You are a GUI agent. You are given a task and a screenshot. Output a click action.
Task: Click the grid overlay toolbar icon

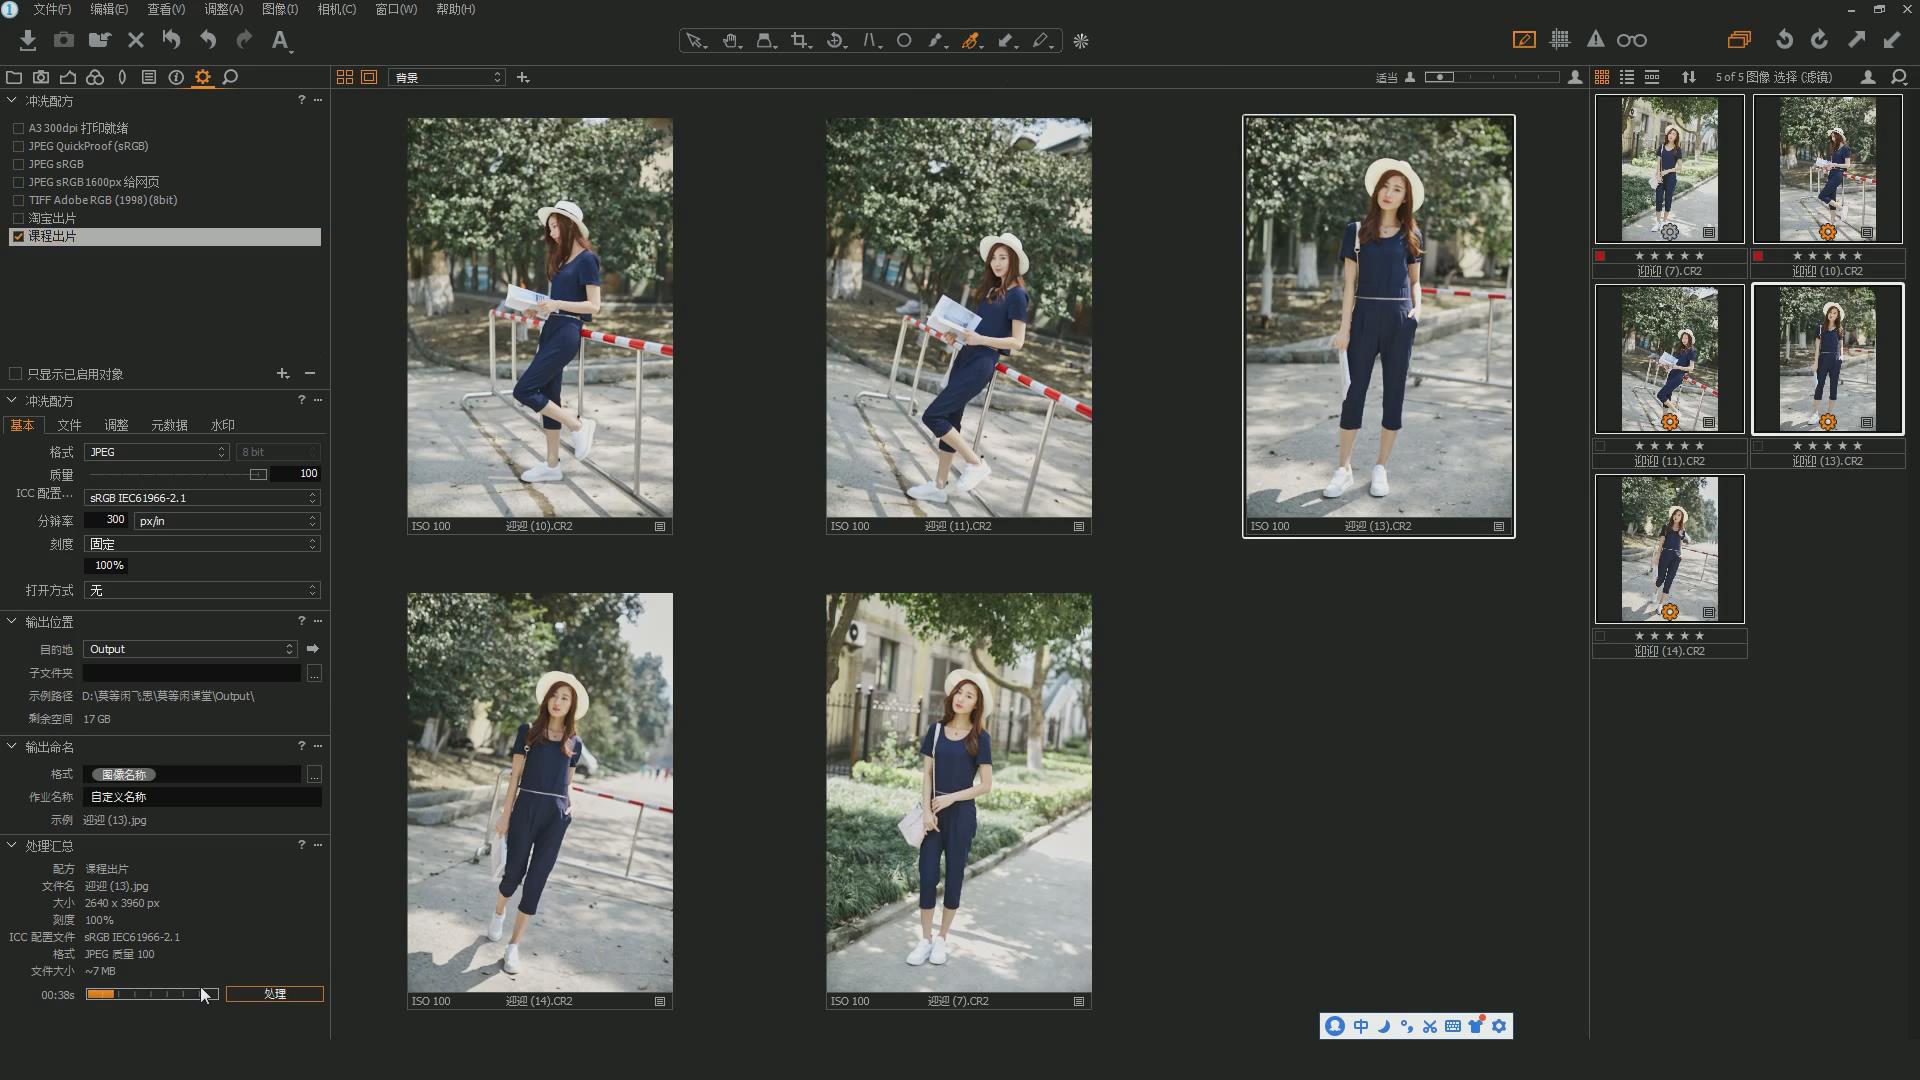pos(1559,40)
